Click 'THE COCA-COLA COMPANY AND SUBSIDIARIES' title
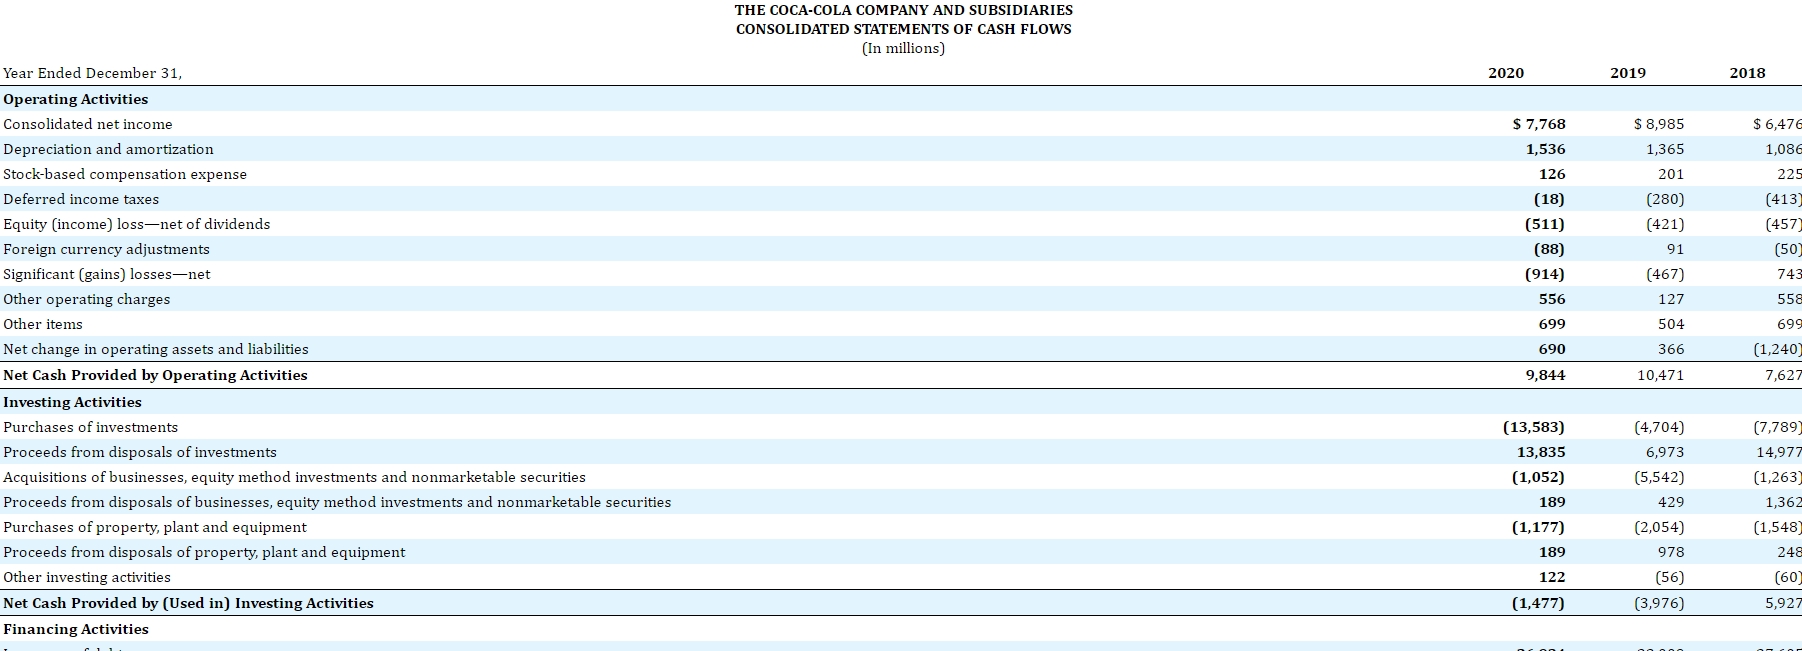 click(x=904, y=10)
